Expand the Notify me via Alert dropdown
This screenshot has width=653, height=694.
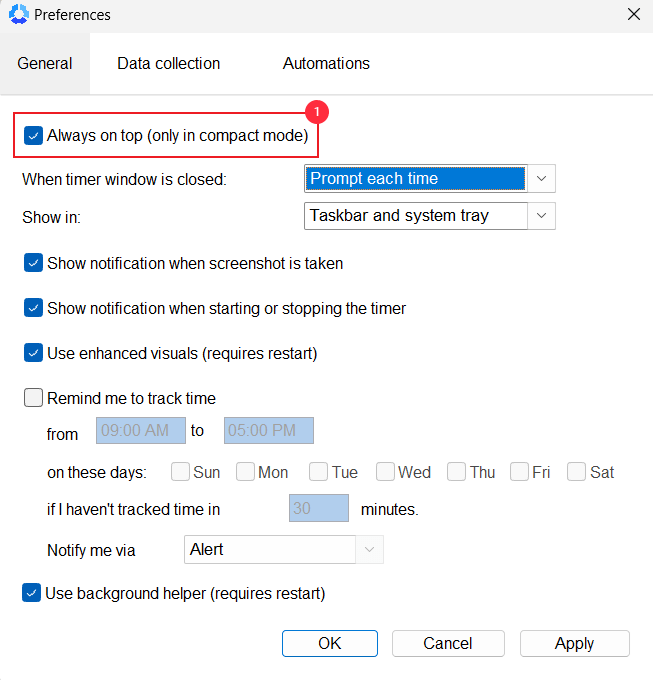click(x=369, y=550)
